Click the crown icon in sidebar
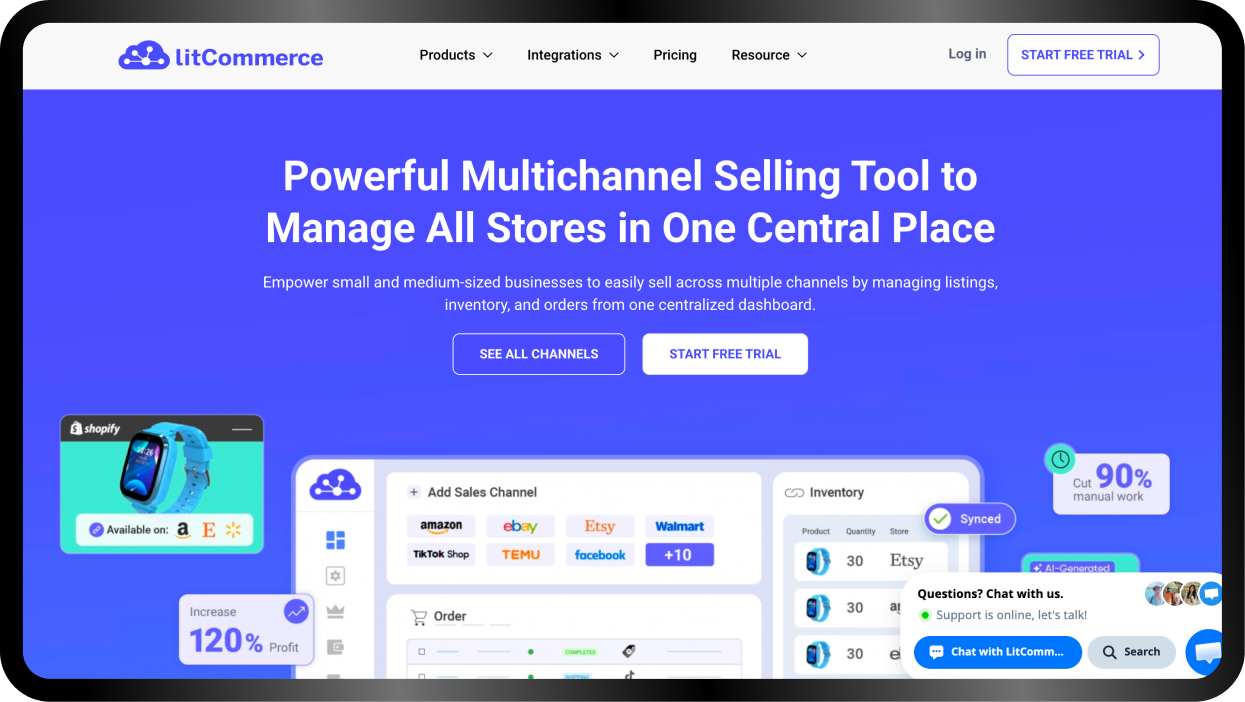Image resolution: width=1245 pixels, height=702 pixels. click(335, 611)
